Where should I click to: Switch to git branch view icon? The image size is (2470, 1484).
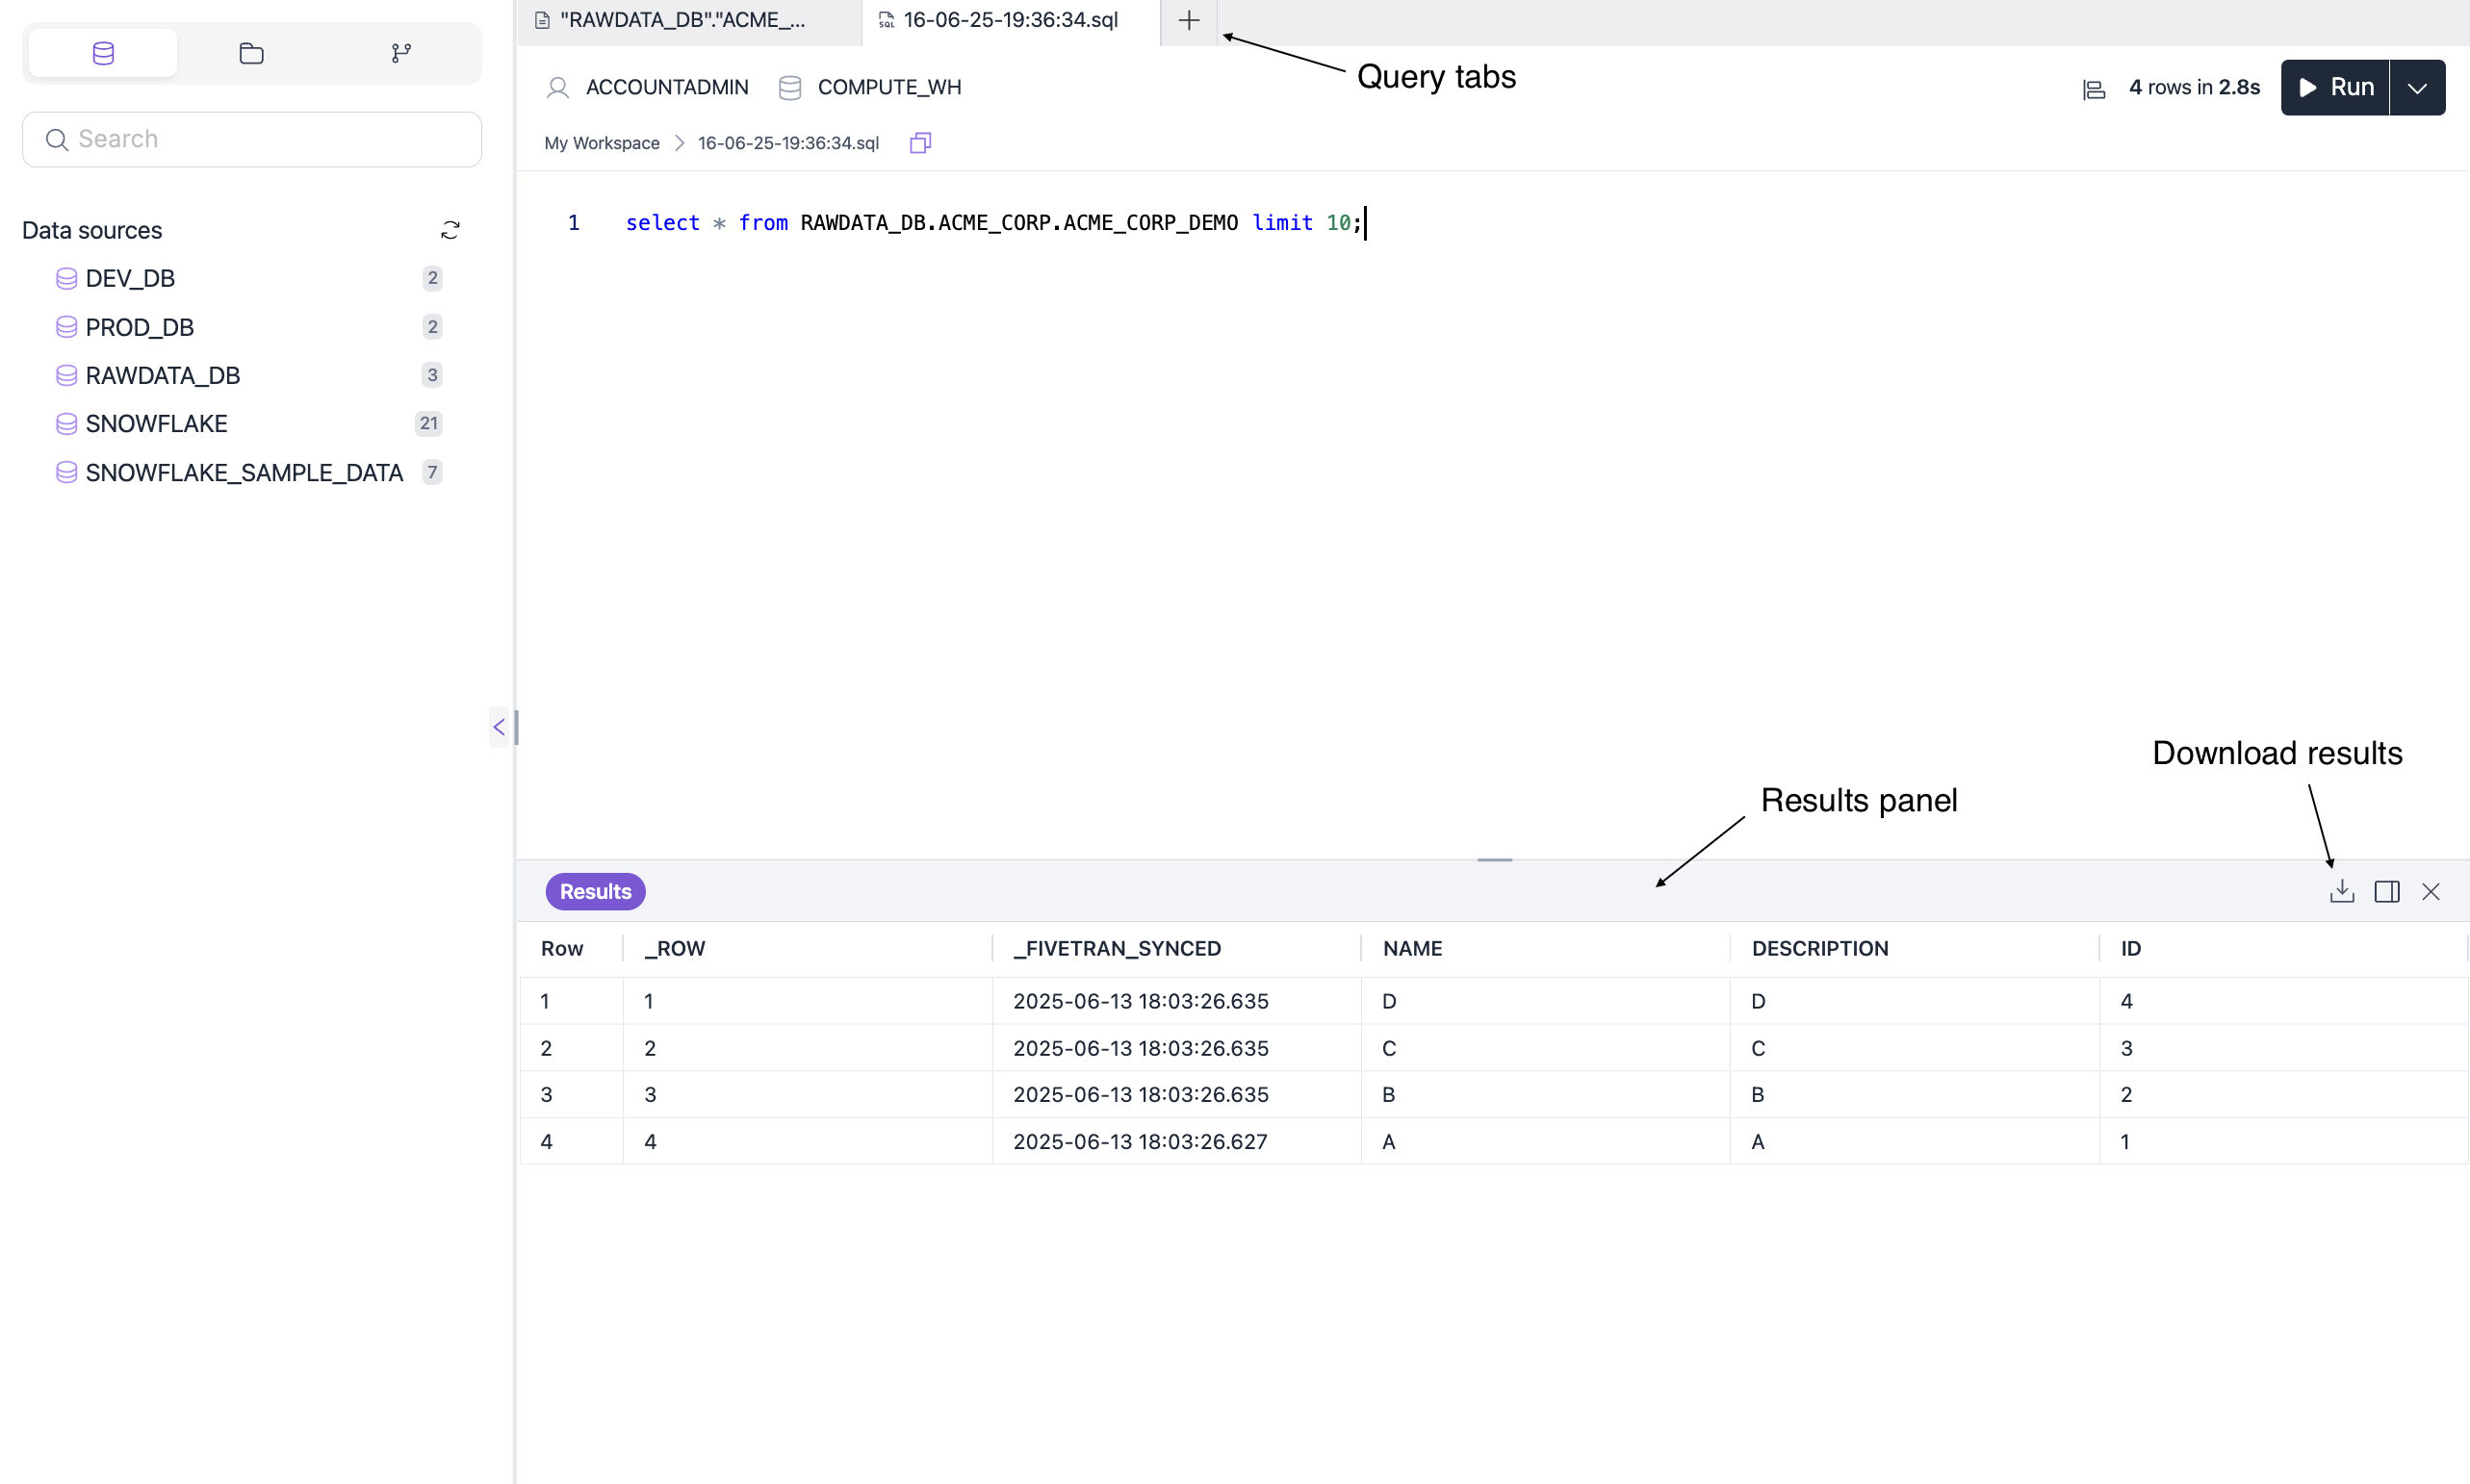[401, 53]
